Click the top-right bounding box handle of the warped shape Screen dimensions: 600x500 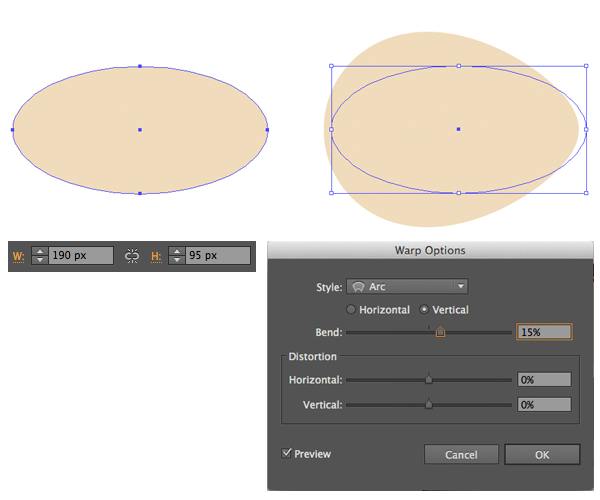pyautogui.click(x=586, y=67)
